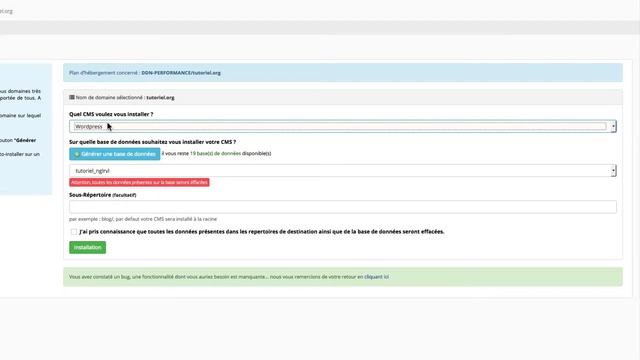640x360 pixels.
Task: Click the Générer une base de données button
Action: (x=115, y=154)
